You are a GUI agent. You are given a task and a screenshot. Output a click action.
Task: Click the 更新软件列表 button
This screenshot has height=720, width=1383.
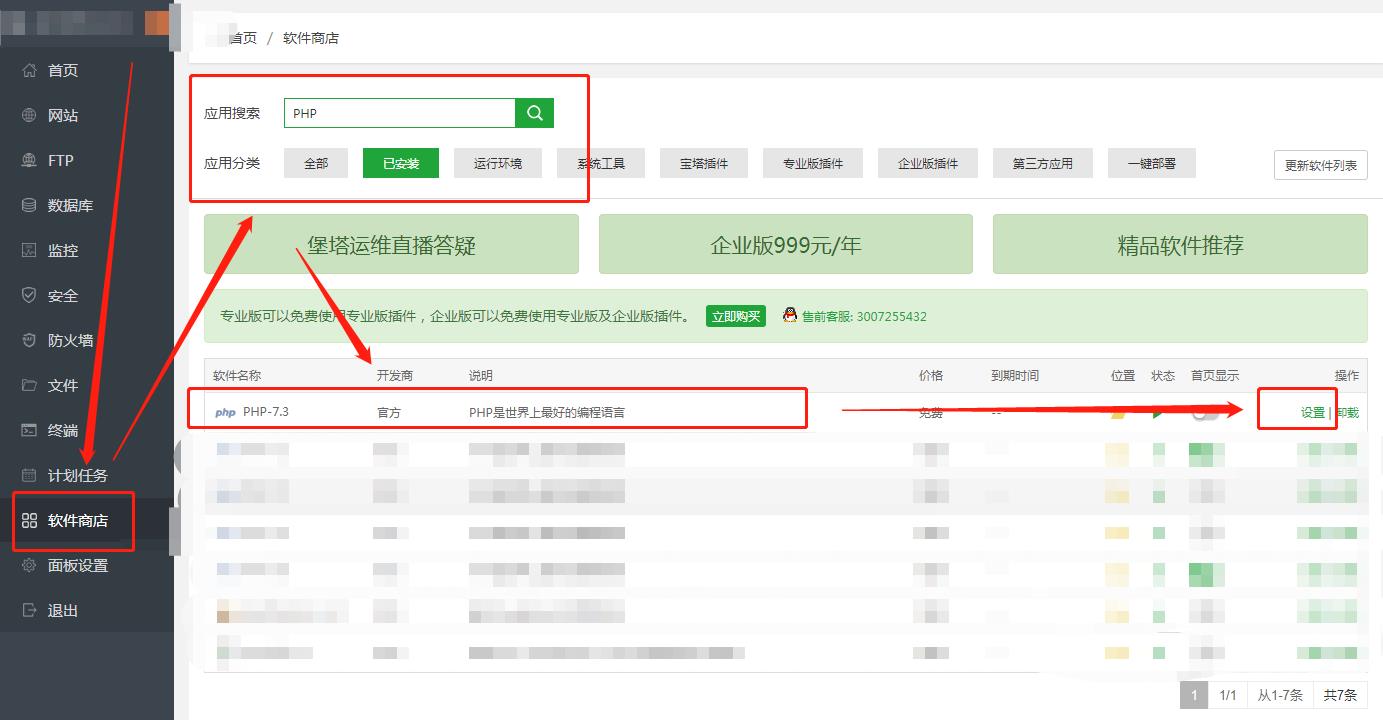[1321, 165]
